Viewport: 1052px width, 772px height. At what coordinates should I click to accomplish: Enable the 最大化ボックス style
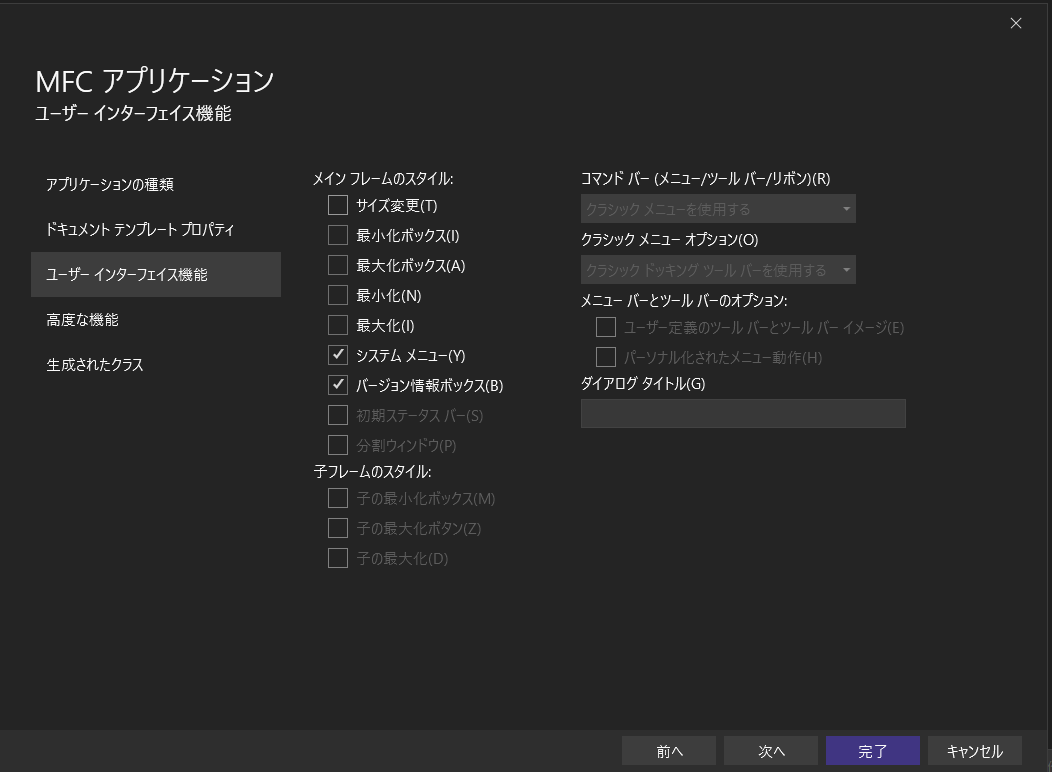point(338,265)
